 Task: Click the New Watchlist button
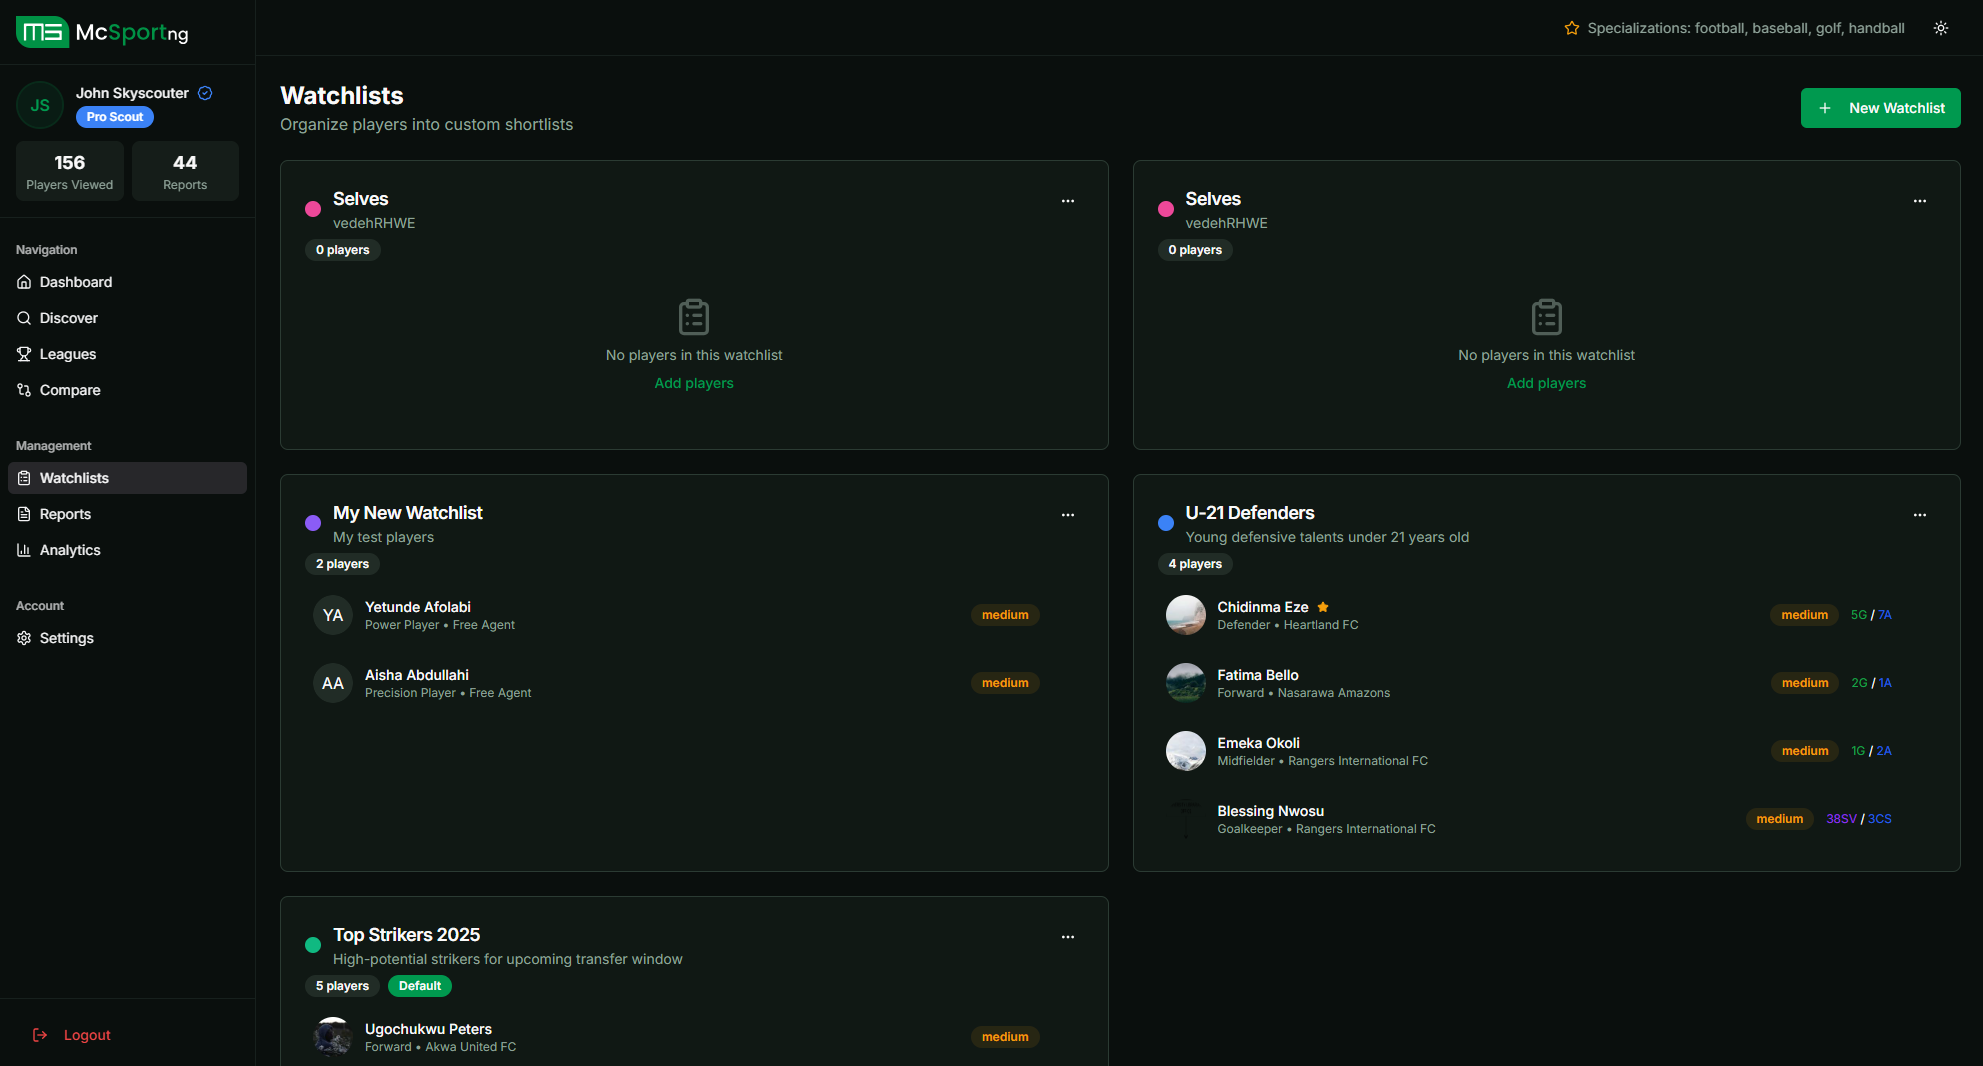(1880, 108)
